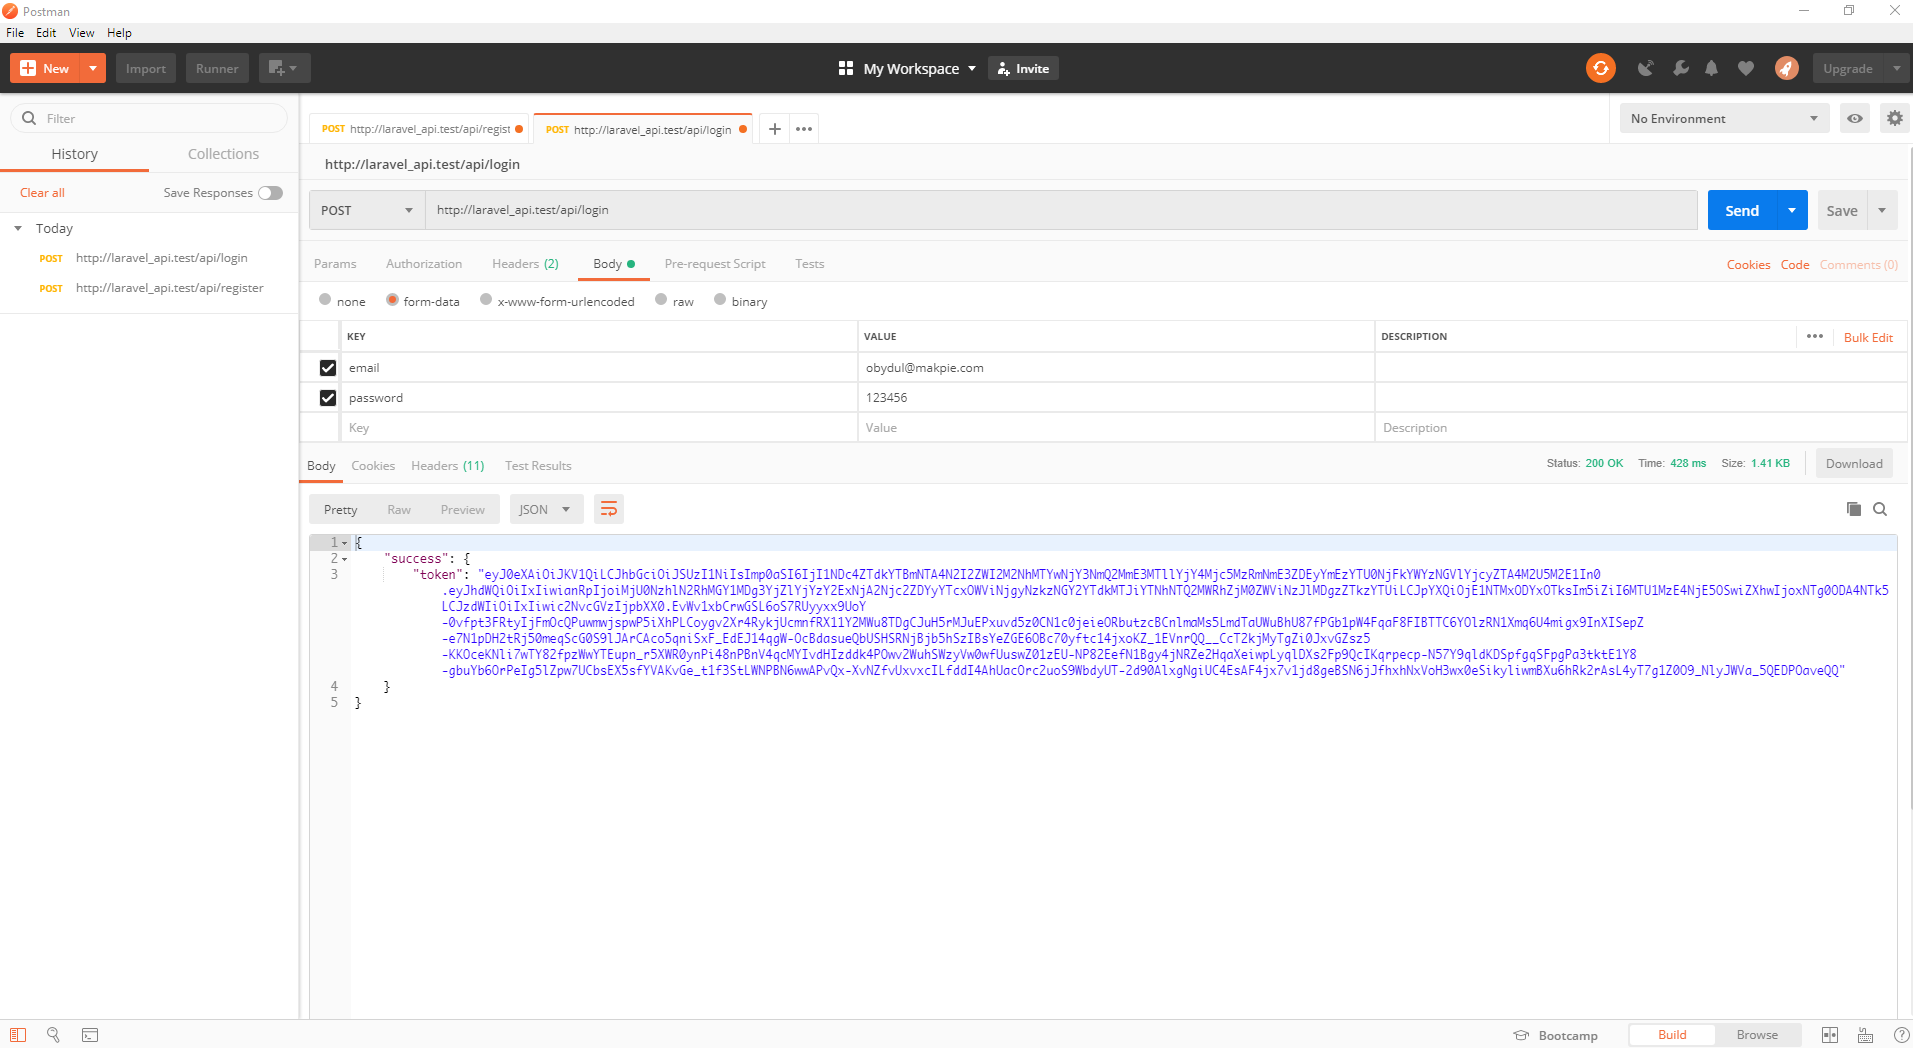Open the No Environment dropdown

click(1724, 118)
